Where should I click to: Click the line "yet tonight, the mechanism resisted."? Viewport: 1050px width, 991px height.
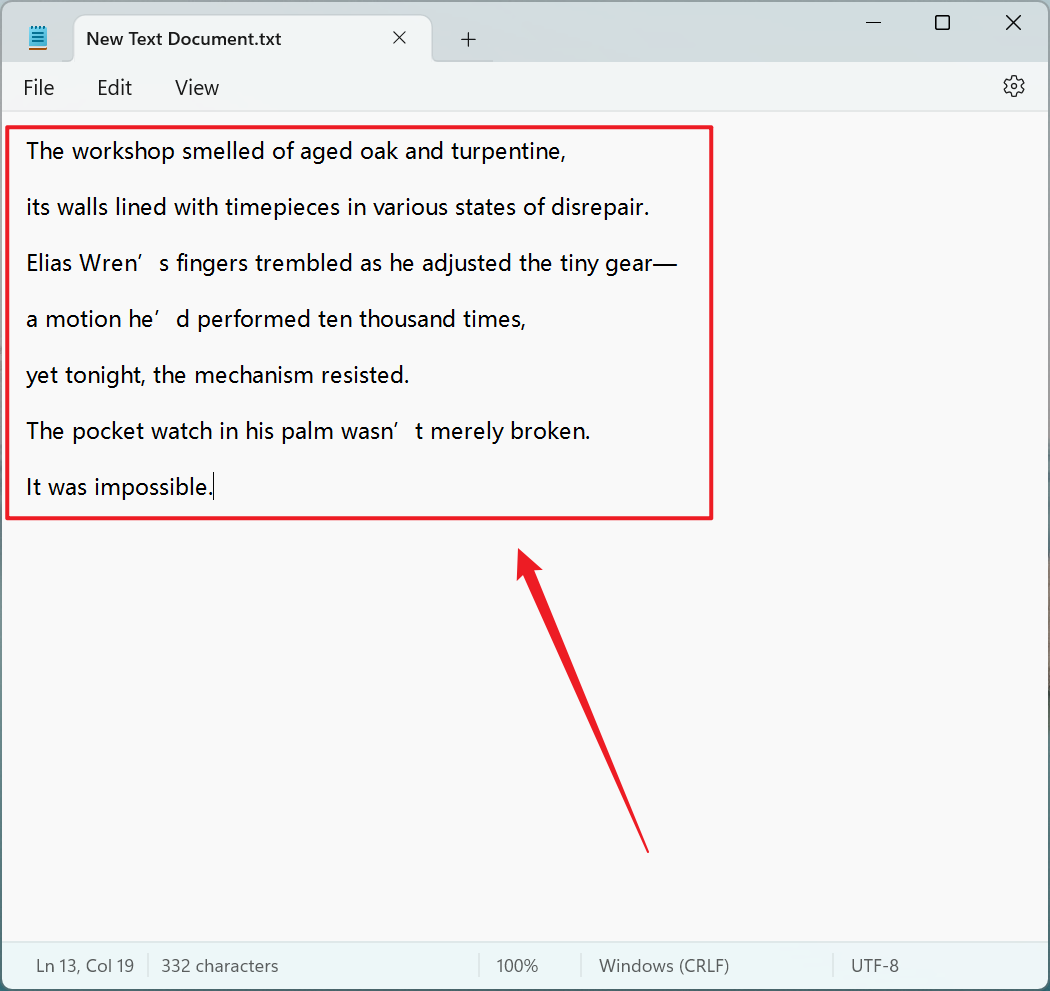(x=218, y=375)
